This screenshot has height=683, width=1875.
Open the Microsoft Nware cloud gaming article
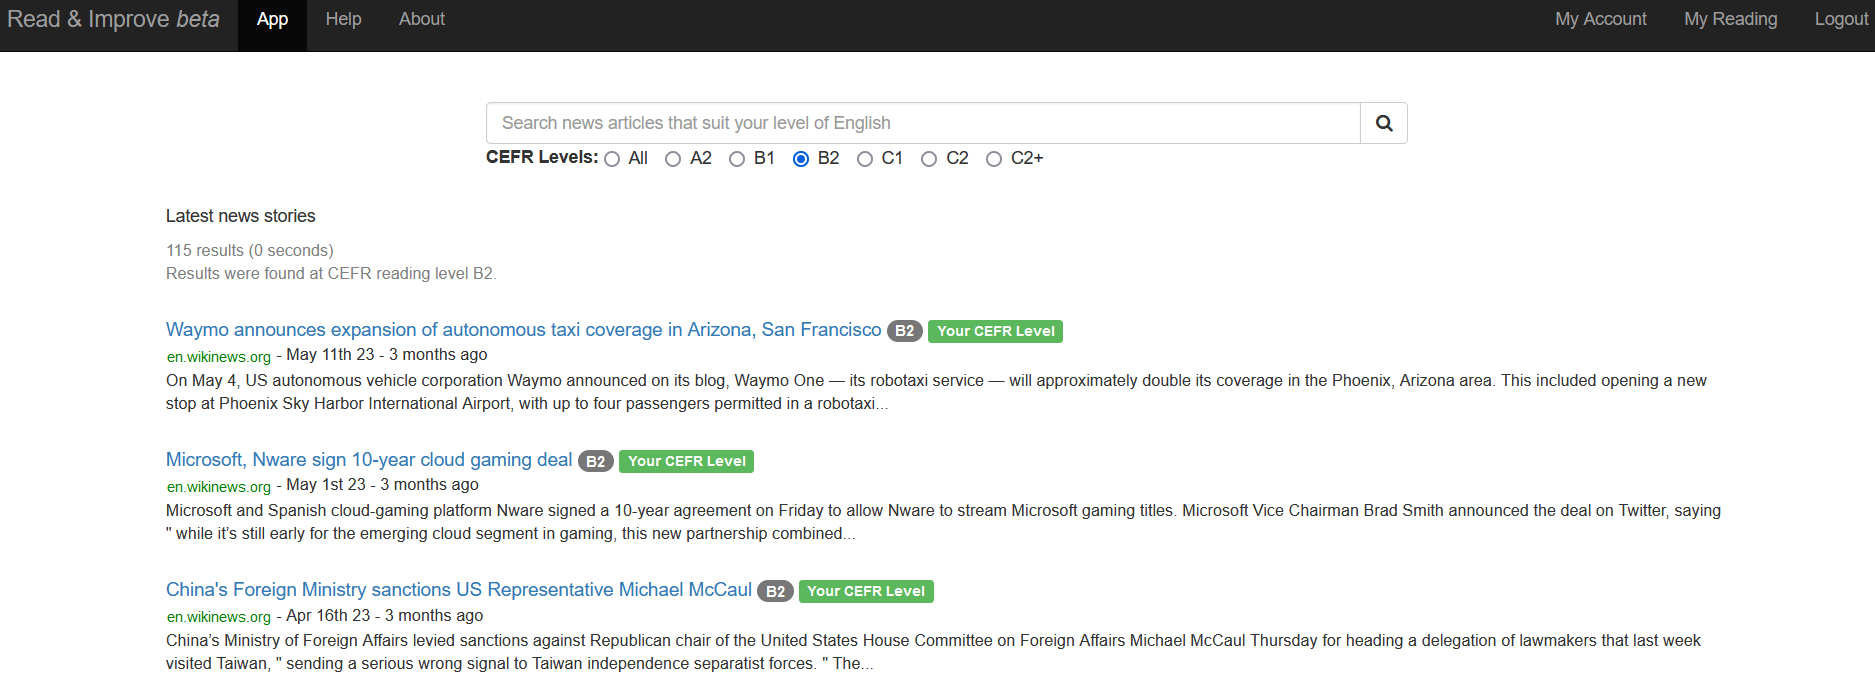(x=369, y=460)
